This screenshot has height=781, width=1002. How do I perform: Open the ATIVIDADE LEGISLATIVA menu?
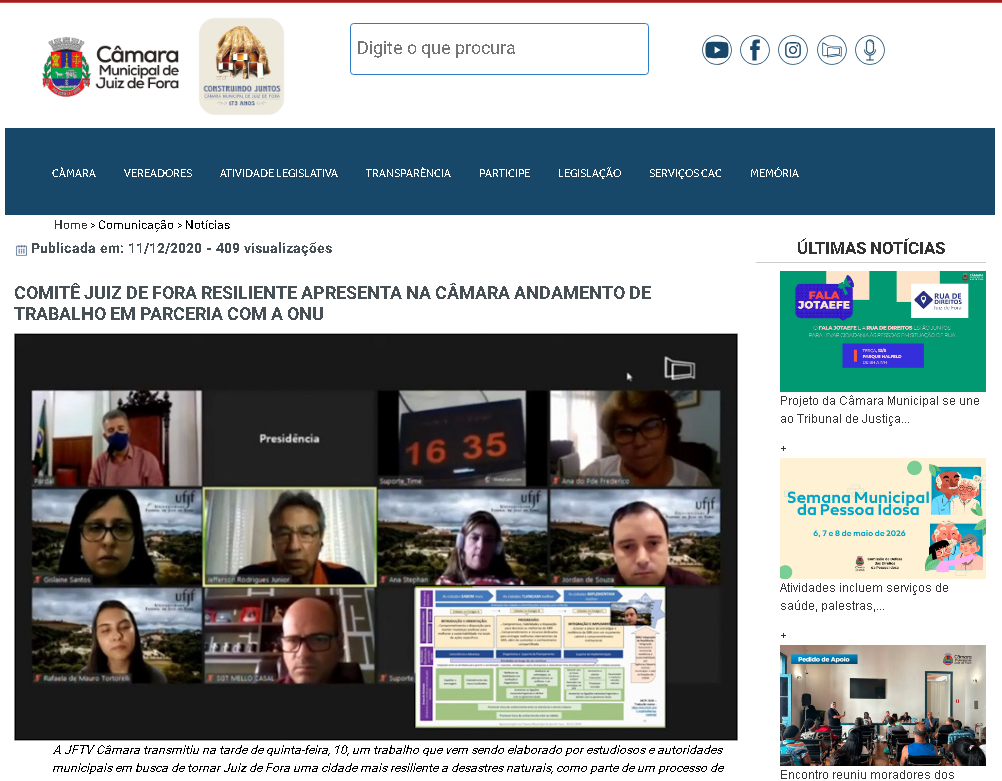tap(279, 173)
